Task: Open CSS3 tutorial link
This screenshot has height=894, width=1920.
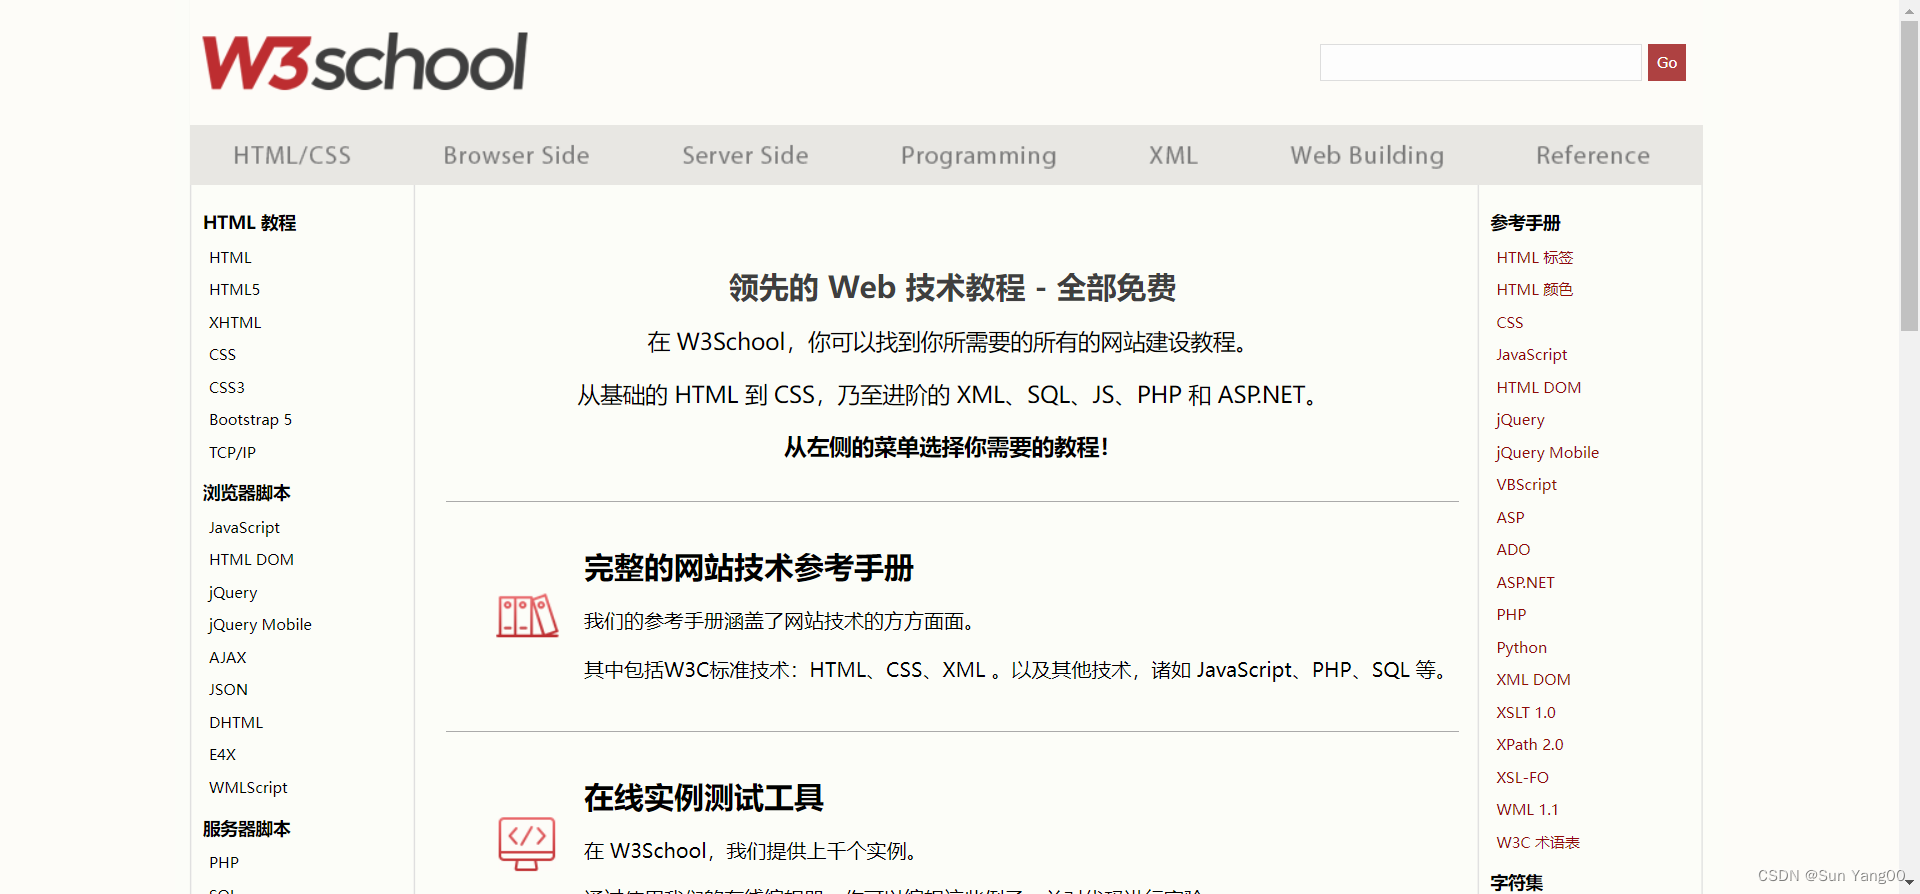Action: 227,388
